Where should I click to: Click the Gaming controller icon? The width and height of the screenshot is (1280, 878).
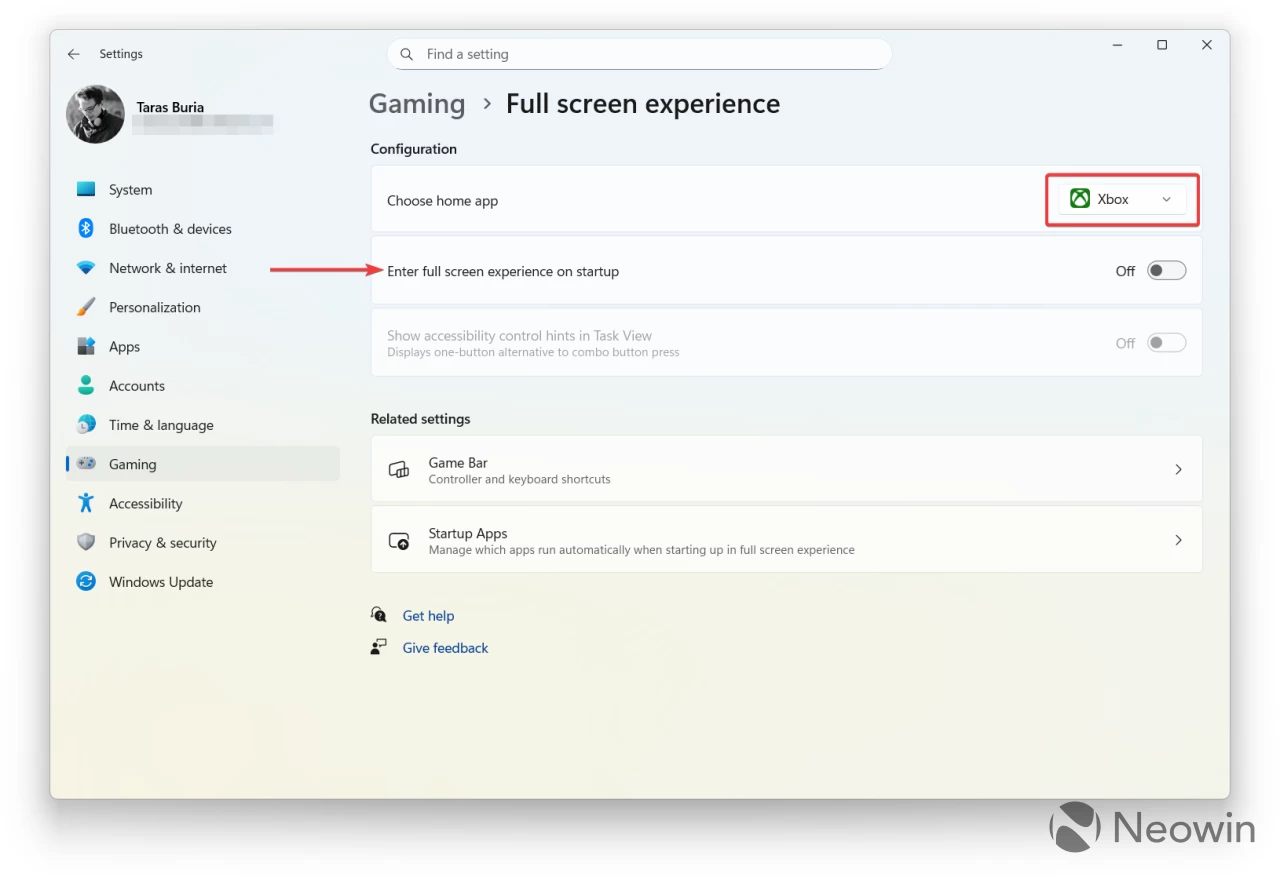[x=86, y=464]
